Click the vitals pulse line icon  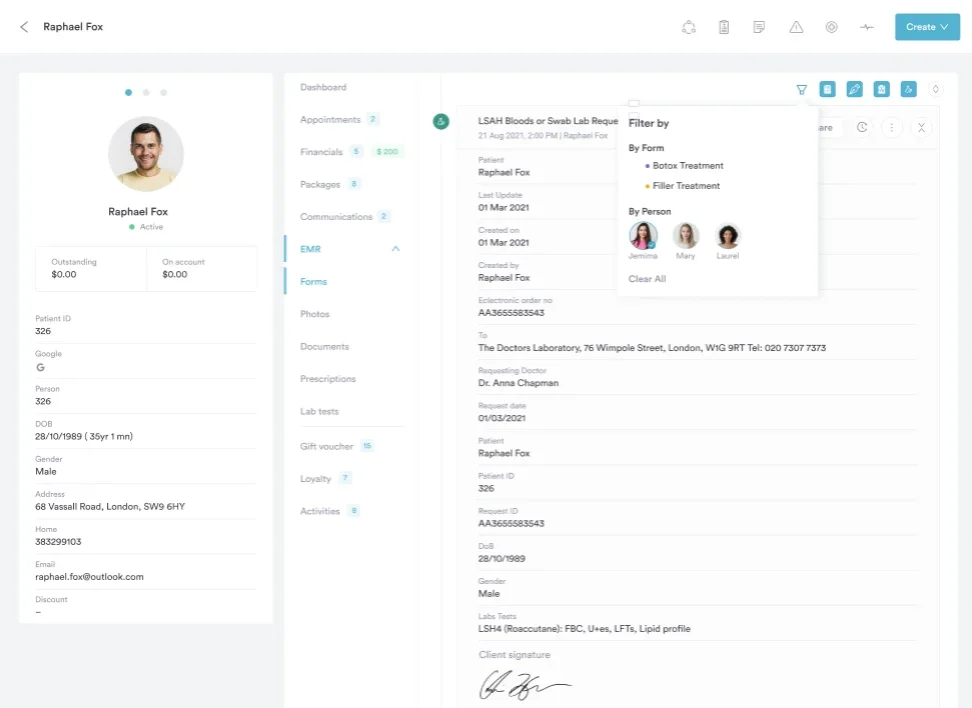click(867, 27)
